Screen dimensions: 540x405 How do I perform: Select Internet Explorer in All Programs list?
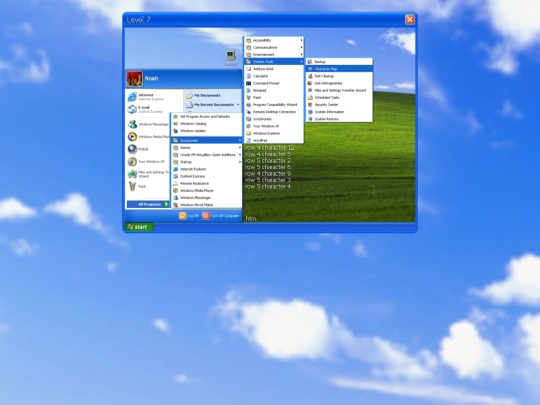(207, 169)
